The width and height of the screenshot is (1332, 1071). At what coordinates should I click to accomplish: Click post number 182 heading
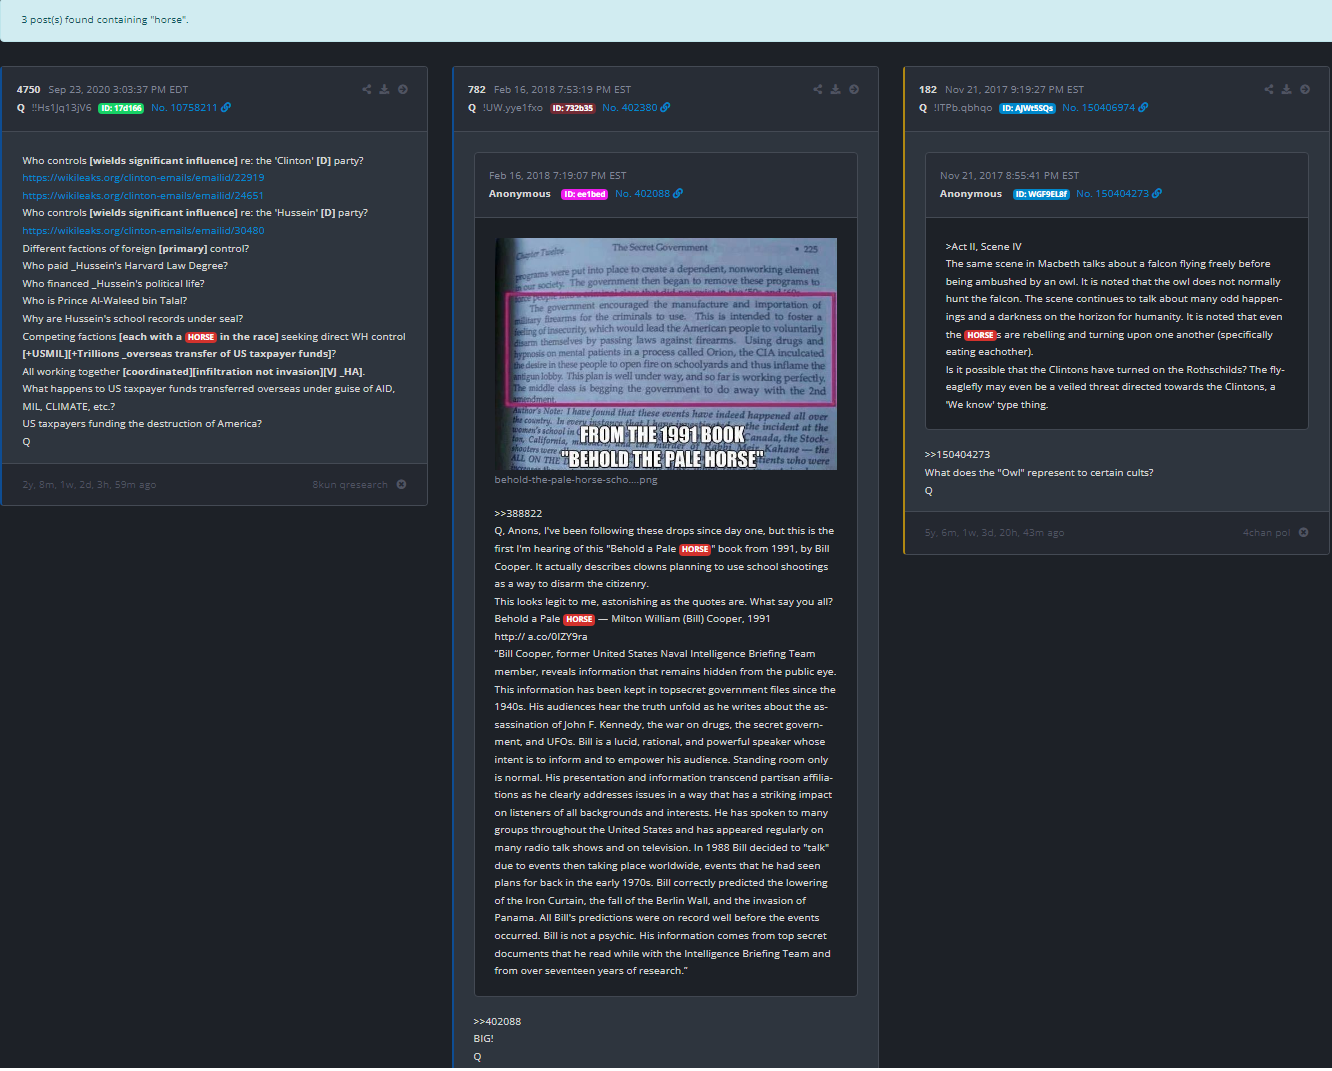(928, 90)
